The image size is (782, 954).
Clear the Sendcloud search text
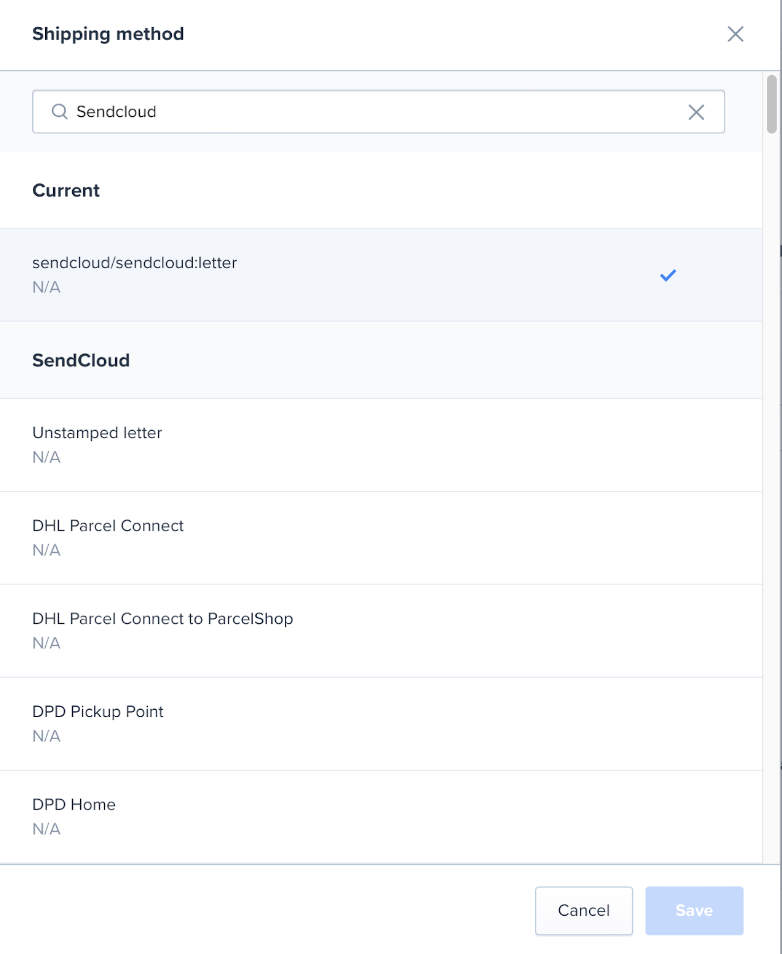[x=696, y=112]
